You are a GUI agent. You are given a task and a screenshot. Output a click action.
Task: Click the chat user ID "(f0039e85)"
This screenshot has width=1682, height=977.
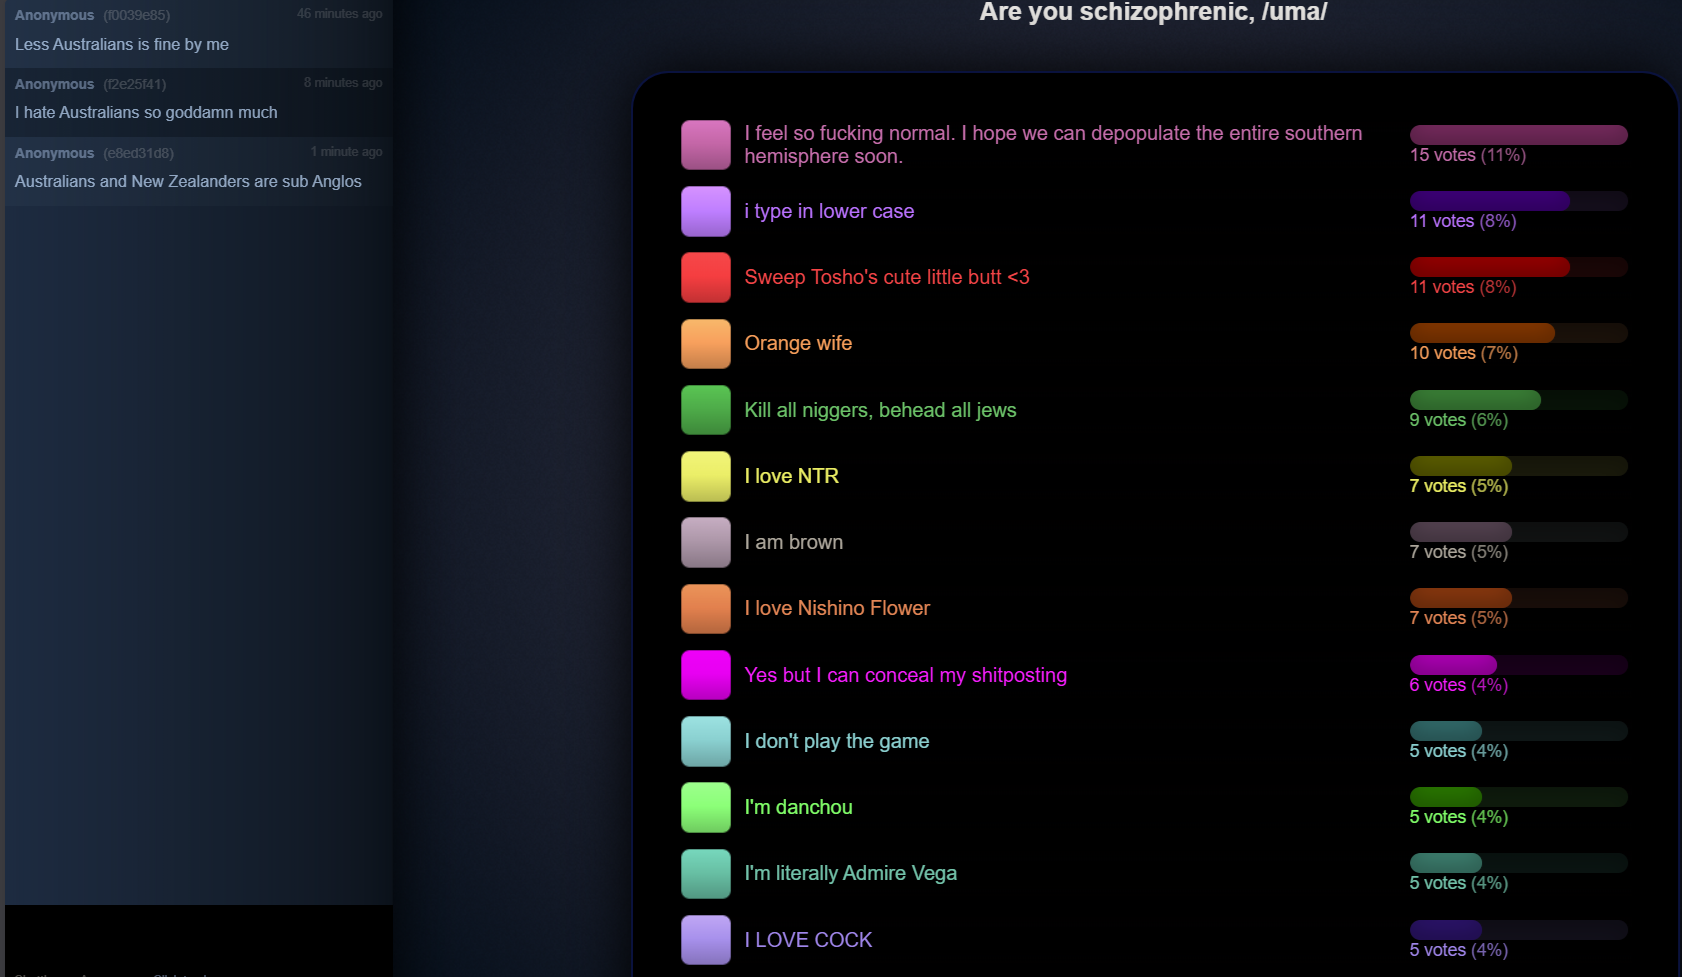point(137,15)
